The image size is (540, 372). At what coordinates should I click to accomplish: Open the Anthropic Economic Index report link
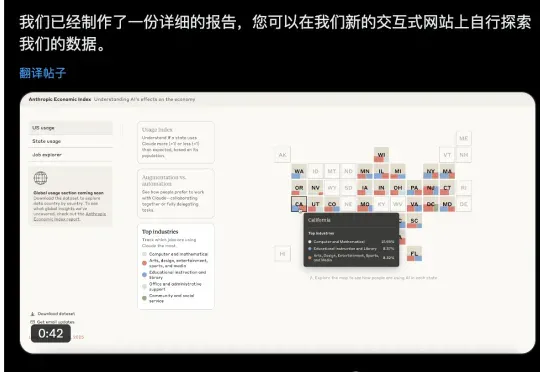pos(70,216)
